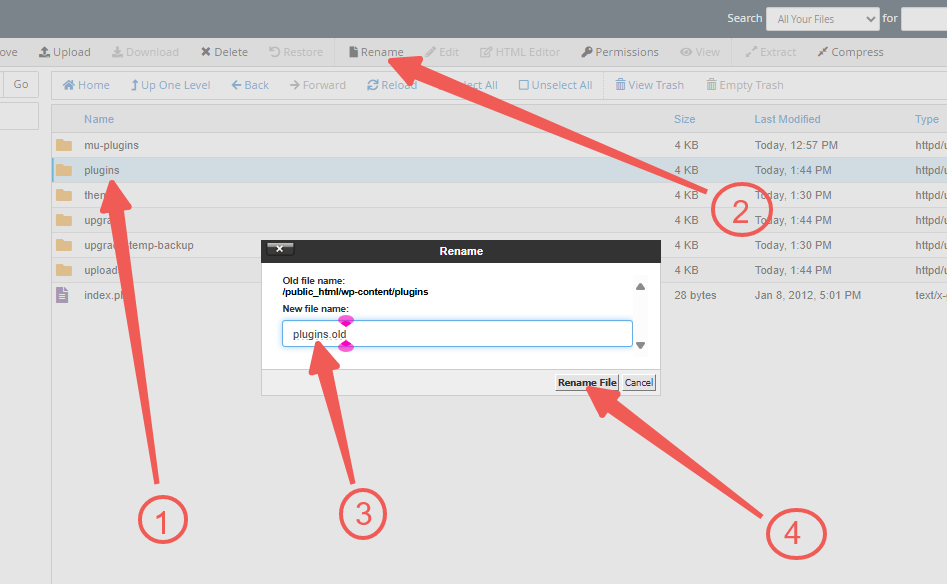Extract the selected archive
Viewport: 947px width, 584px height.
(x=770, y=51)
